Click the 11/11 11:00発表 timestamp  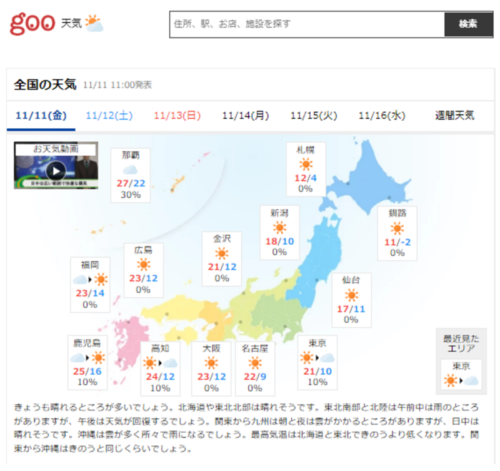117,85
